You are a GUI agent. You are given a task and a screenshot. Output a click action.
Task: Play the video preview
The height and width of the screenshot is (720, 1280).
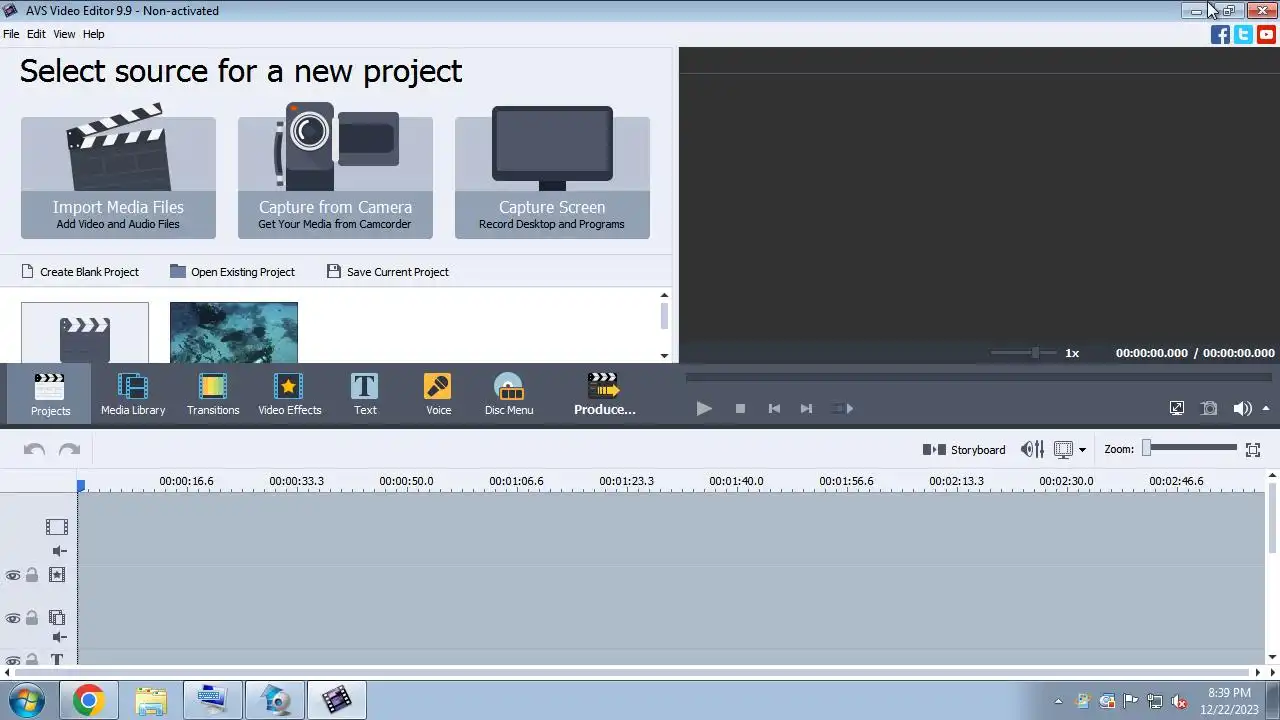tap(704, 408)
